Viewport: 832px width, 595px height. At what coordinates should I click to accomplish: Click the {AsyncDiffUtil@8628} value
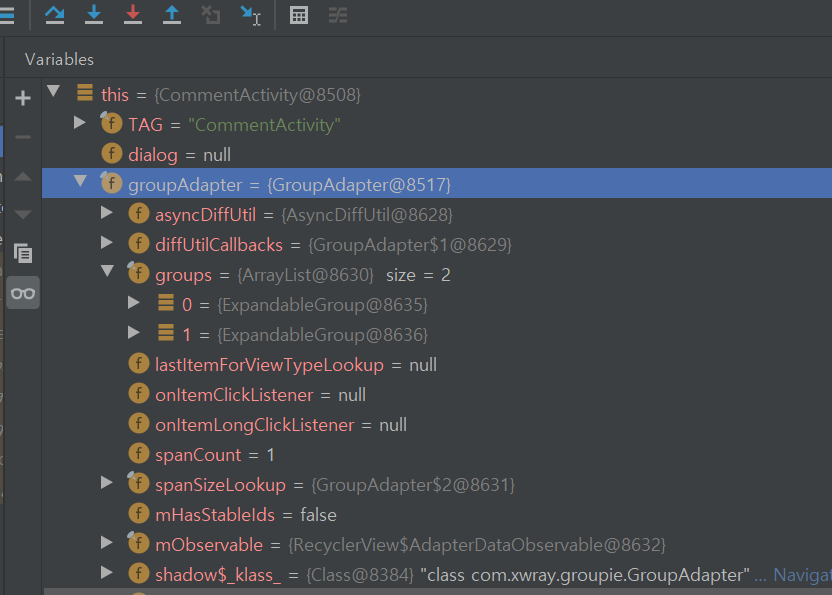click(367, 215)
